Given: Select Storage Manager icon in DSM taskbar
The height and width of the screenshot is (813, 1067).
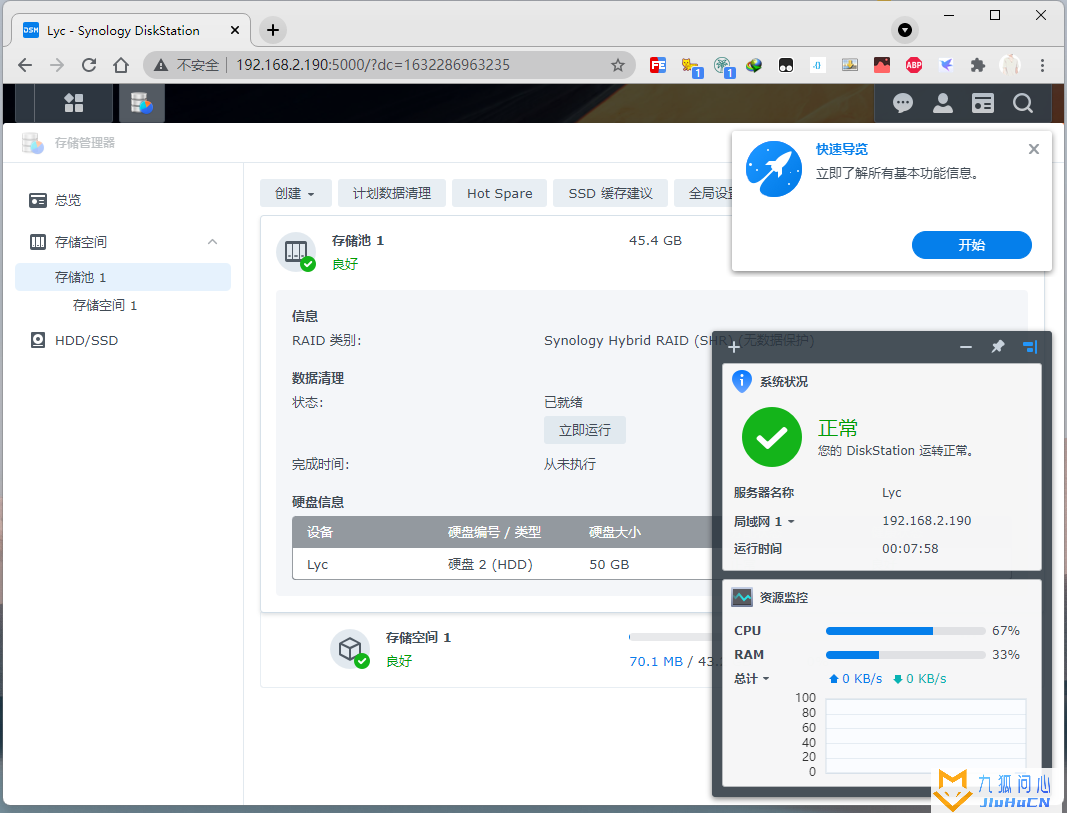Looking at the screenshot, I should 142,103.
